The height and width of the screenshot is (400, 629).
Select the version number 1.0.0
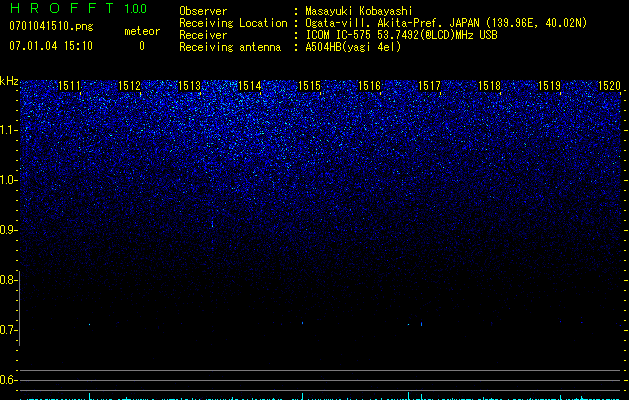tap(136, 8)
